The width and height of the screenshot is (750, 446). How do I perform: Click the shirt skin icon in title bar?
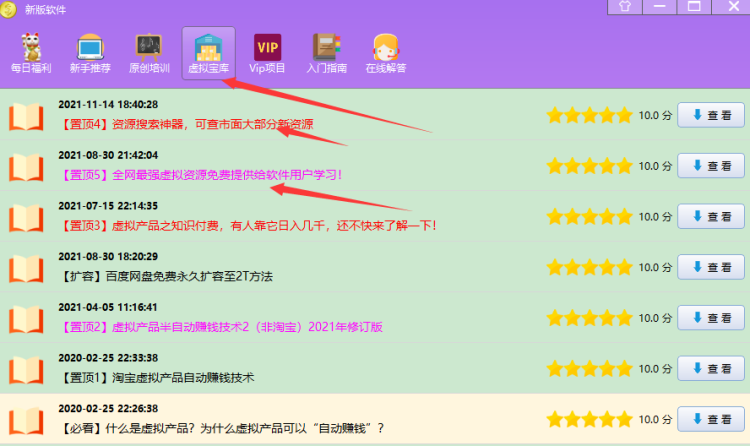click(x=627, y=7)
